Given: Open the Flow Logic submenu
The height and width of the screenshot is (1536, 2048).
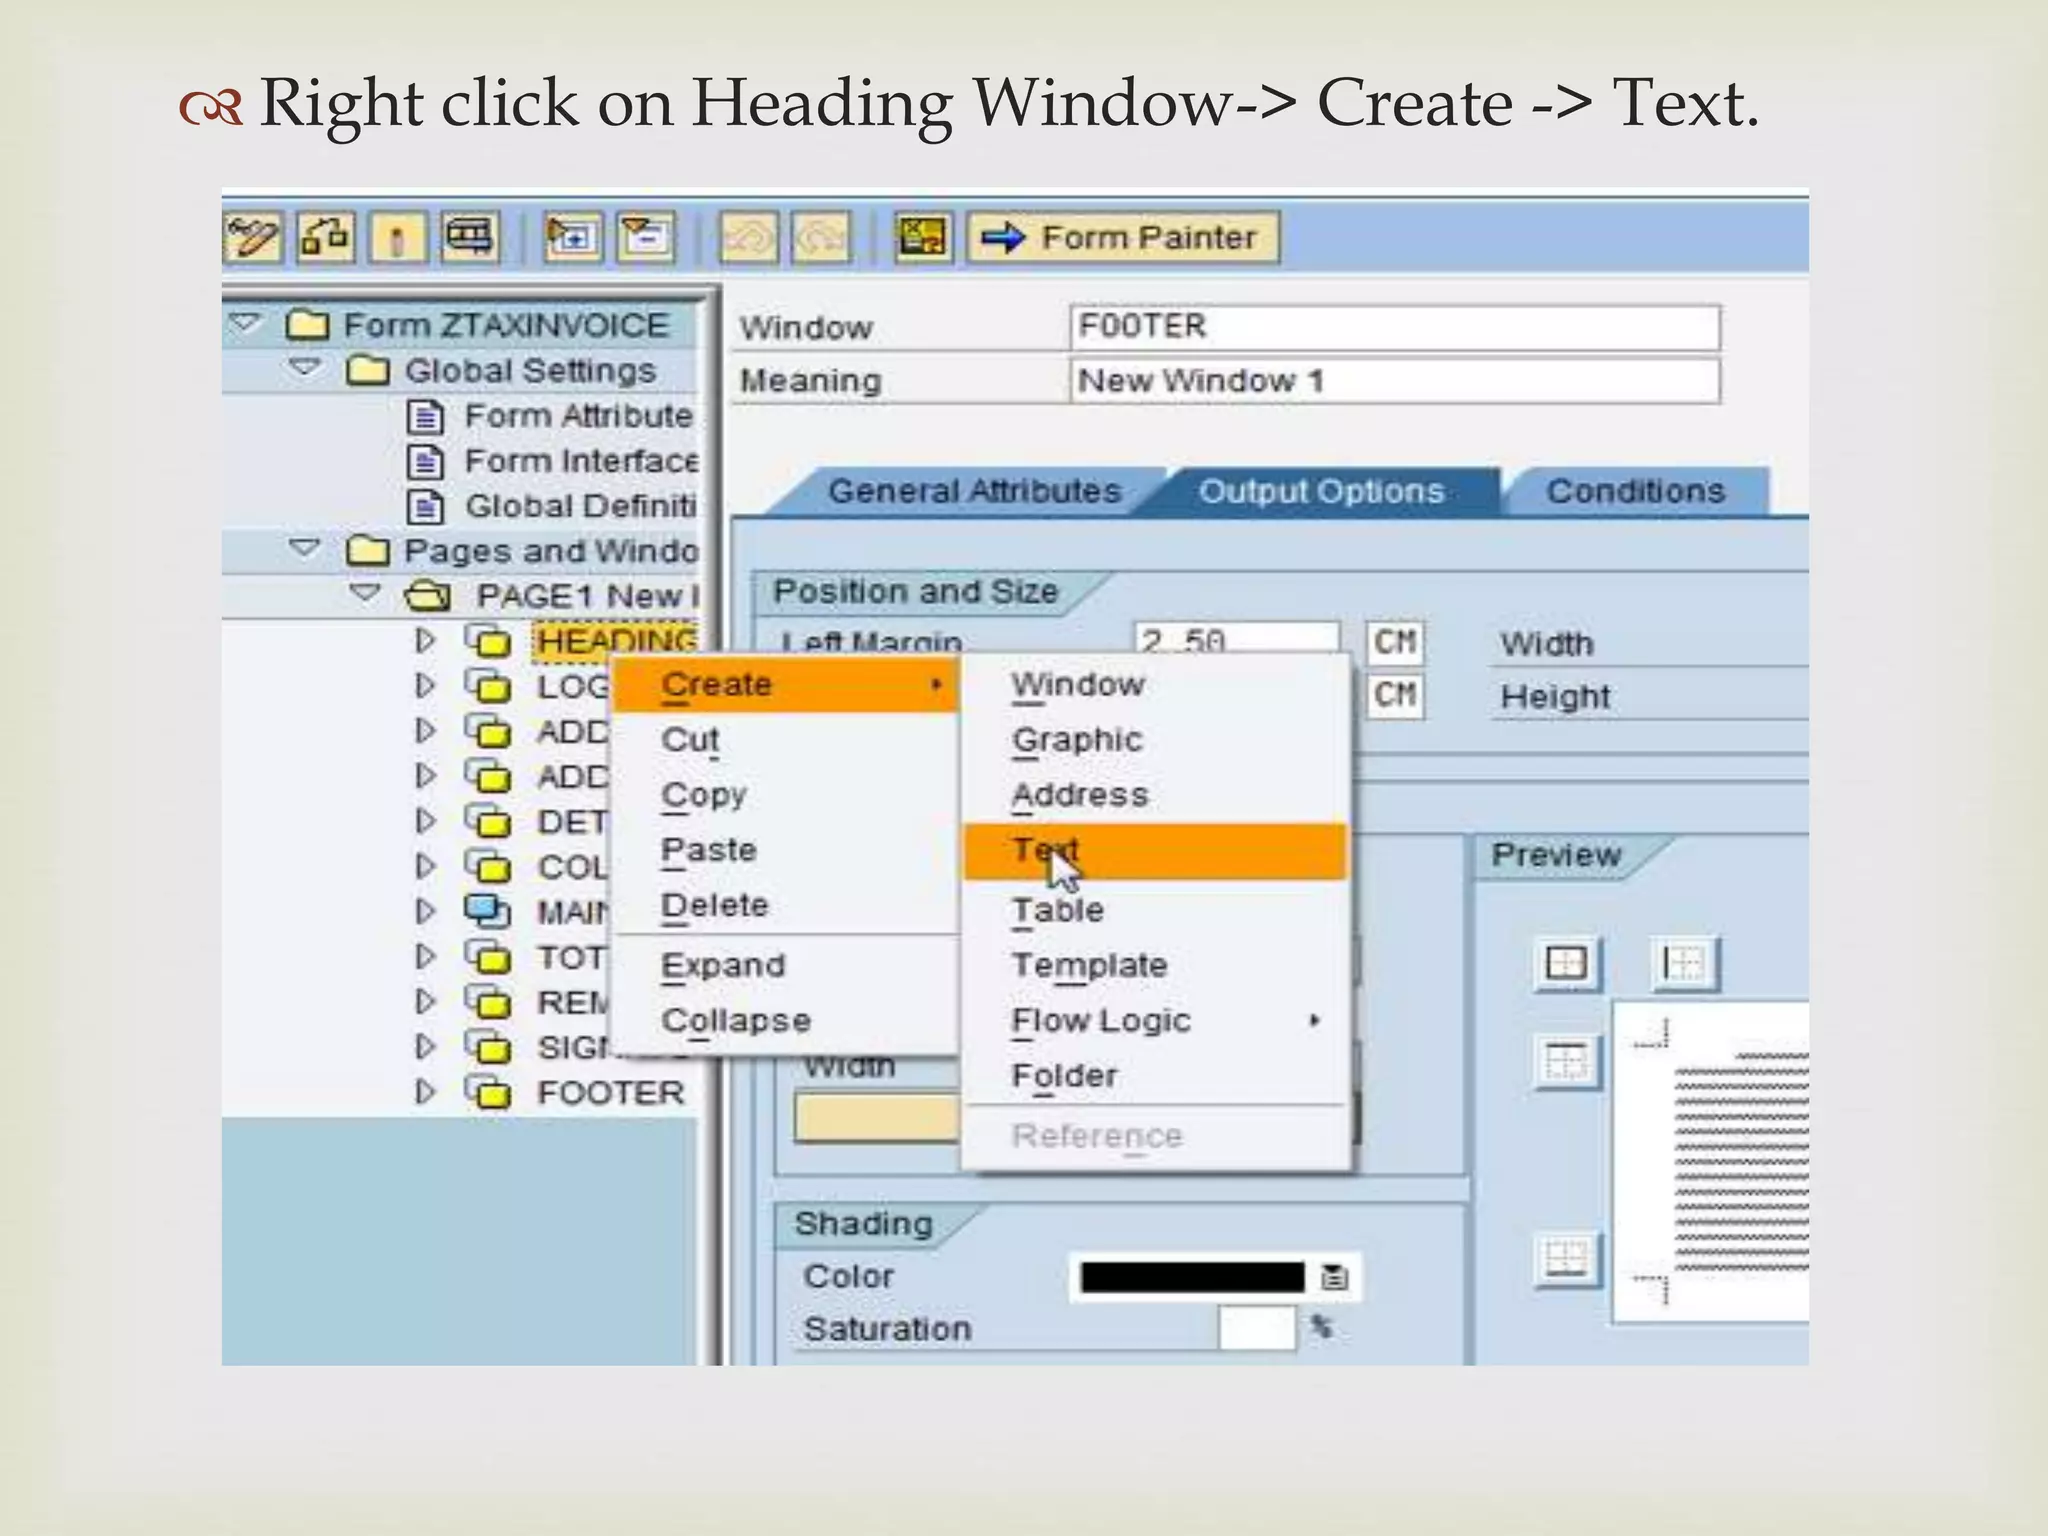Looking at the screenshot, I should click(1101, 1021).
